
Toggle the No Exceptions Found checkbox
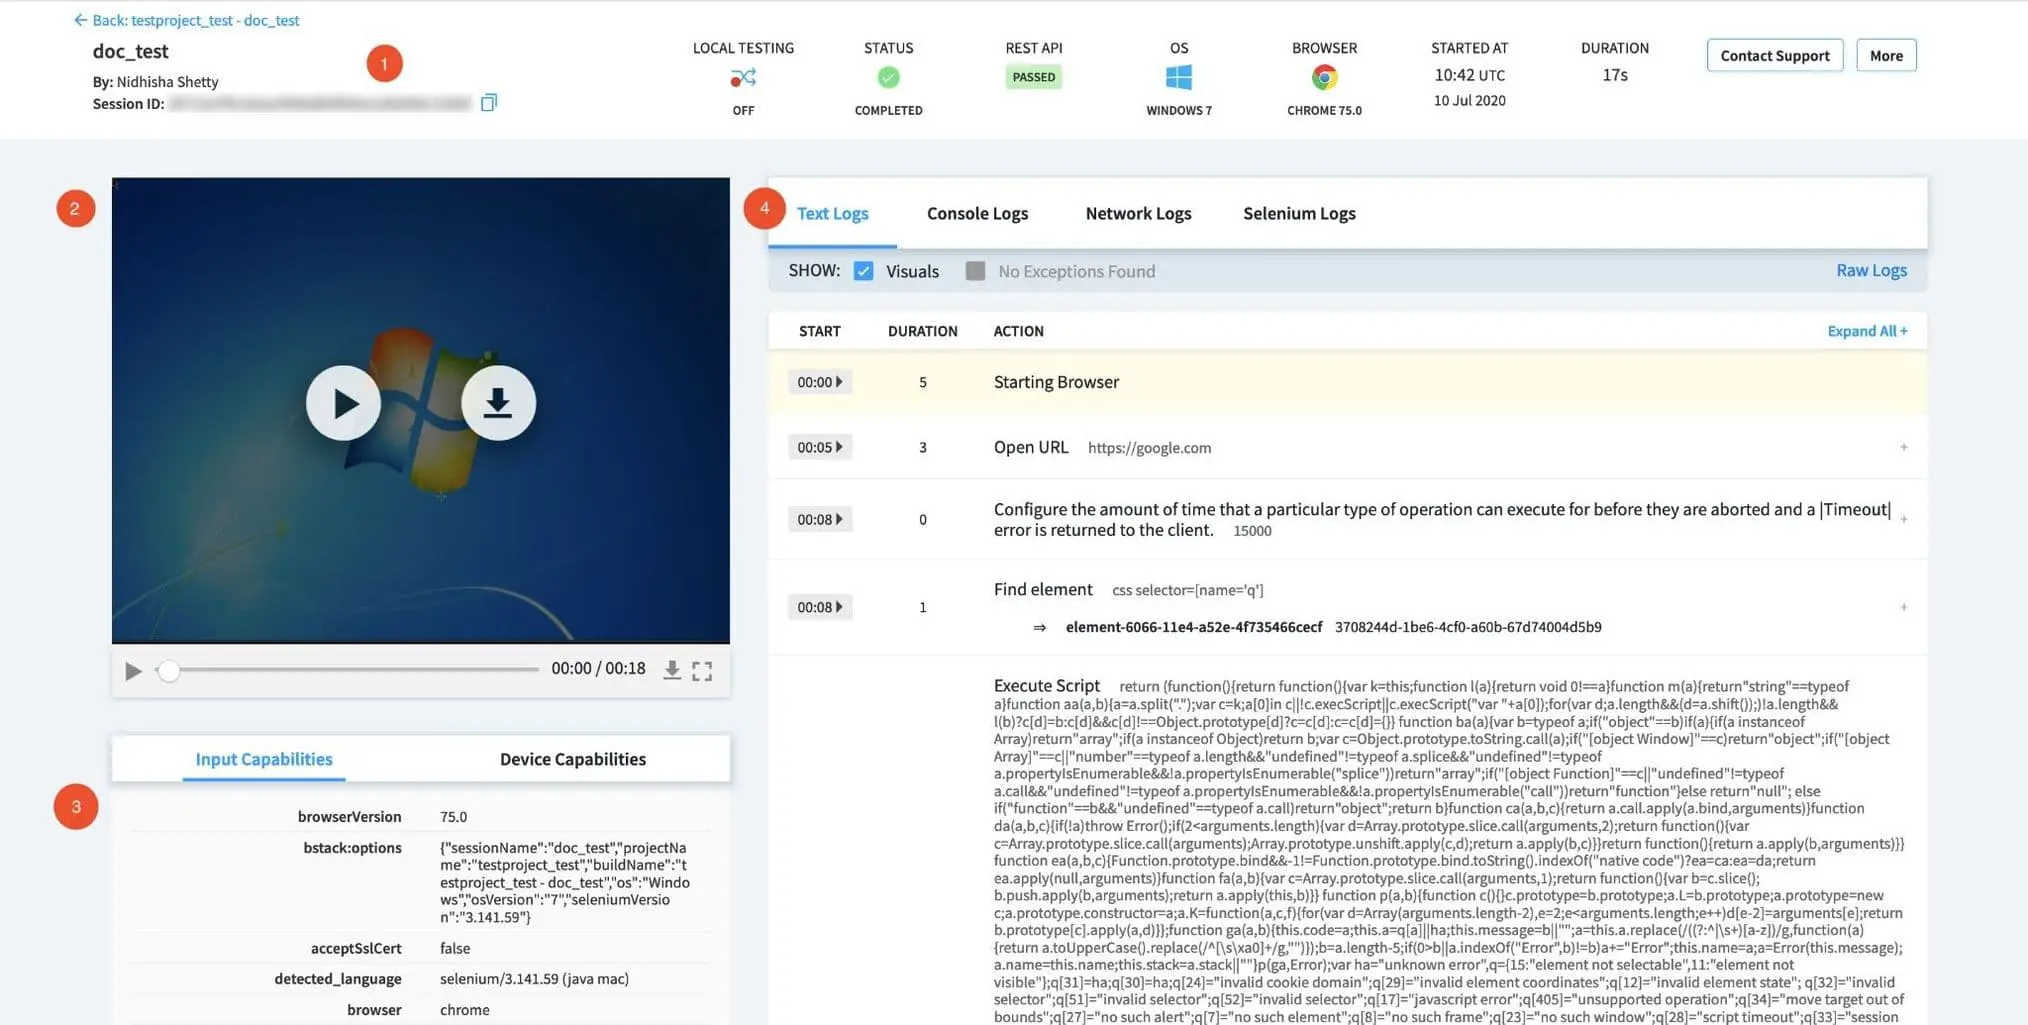click(x=975, y=271)
